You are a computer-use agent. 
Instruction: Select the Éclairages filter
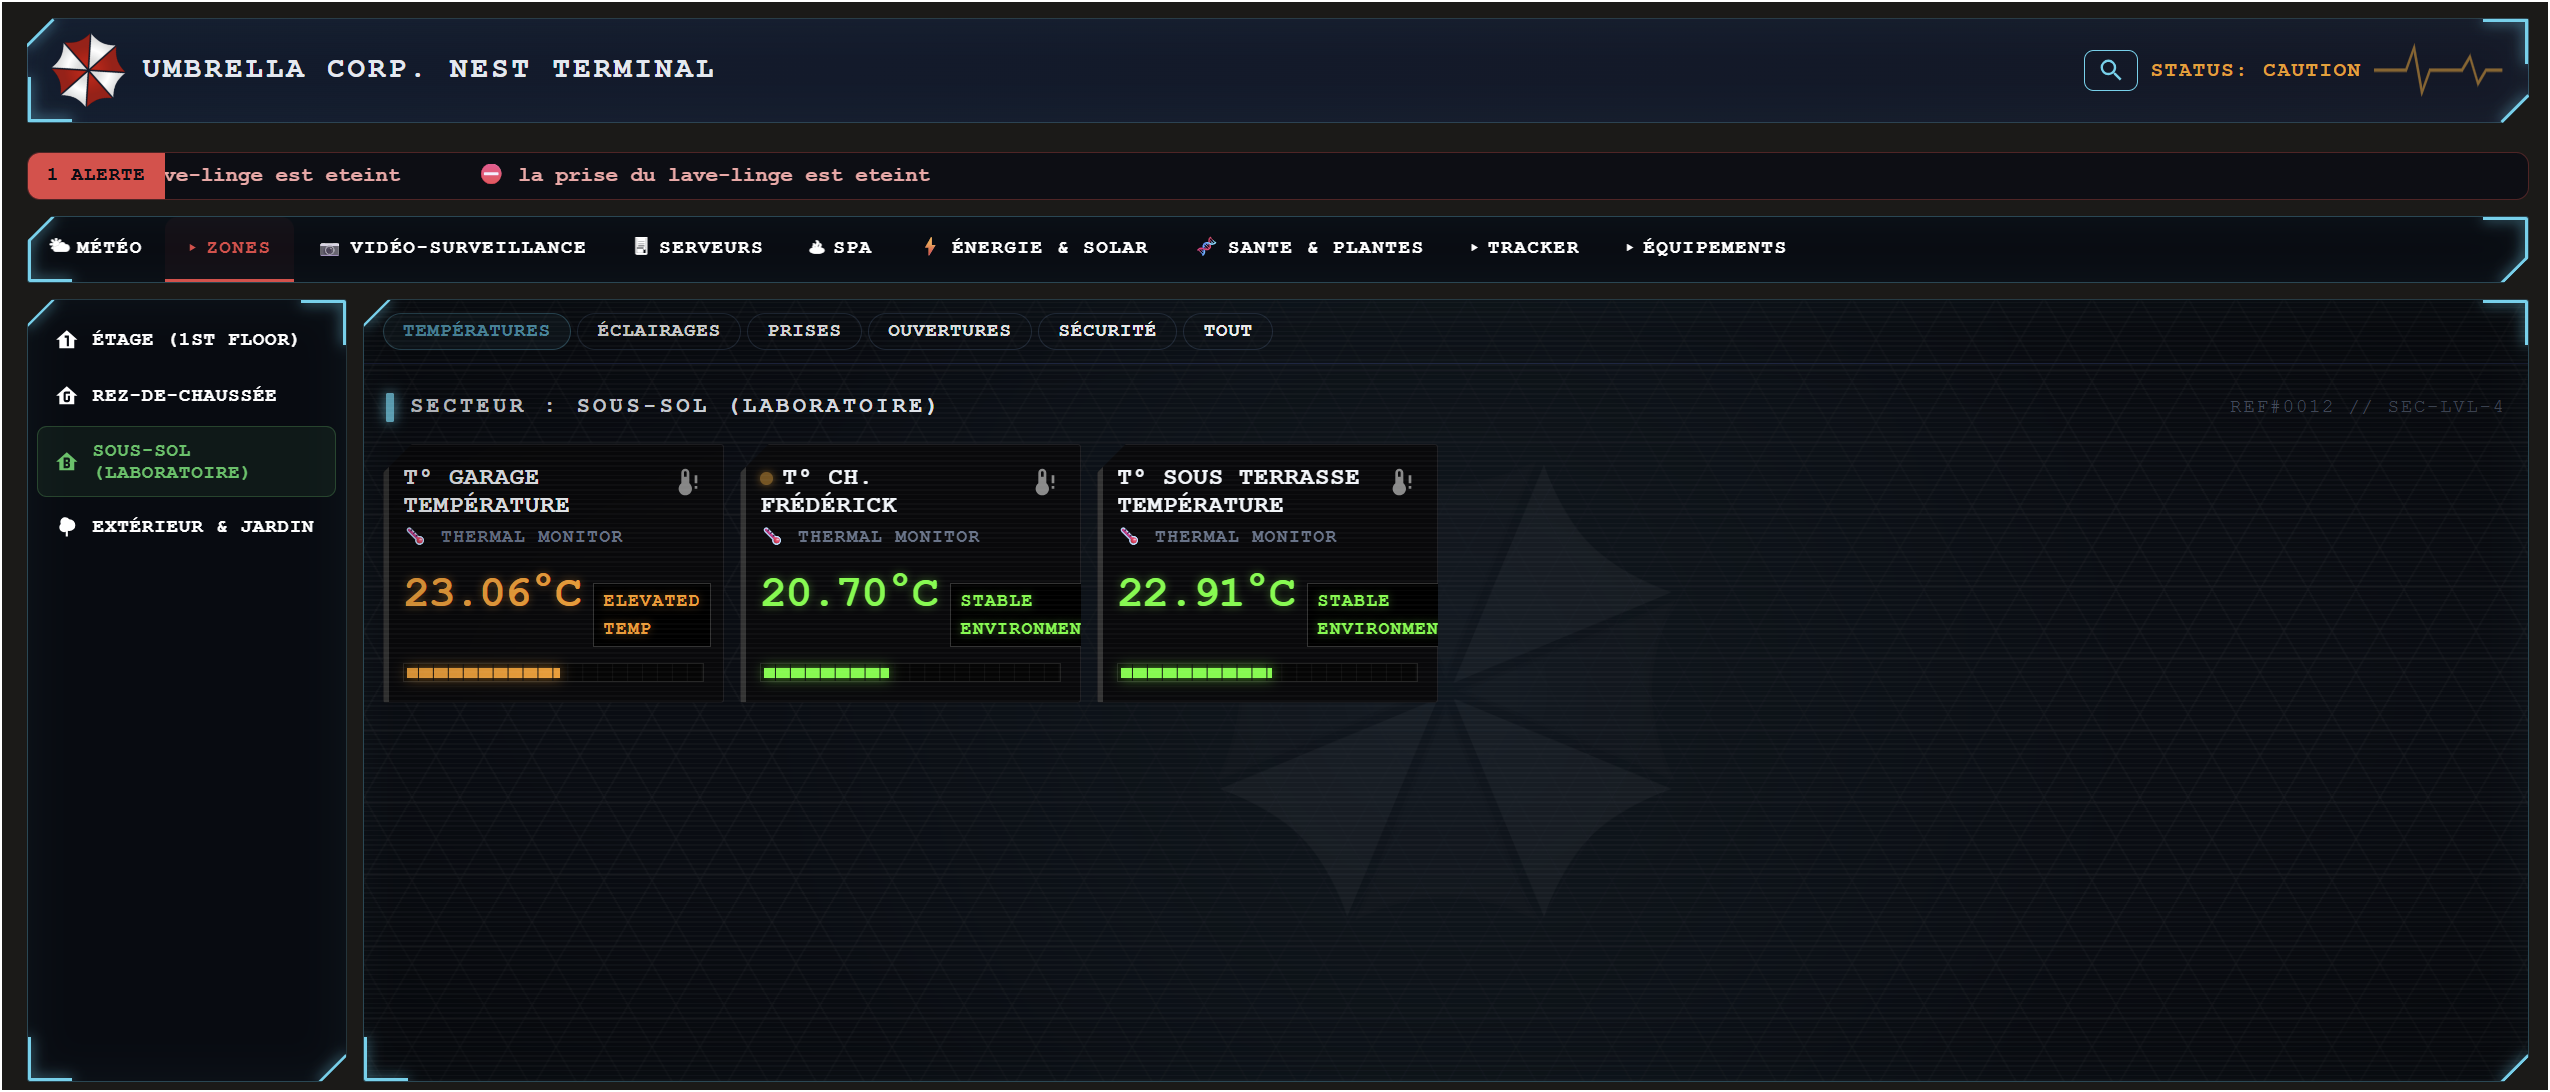[658, 331]
